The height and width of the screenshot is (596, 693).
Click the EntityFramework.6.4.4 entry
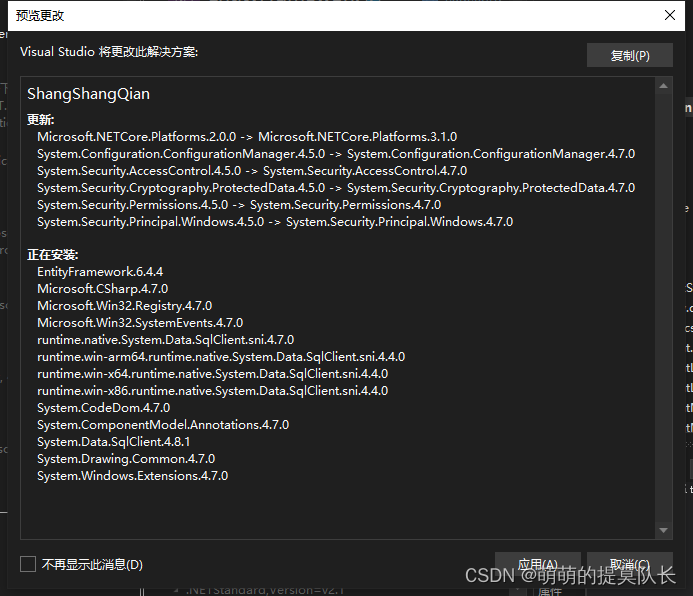(x=100, y=272)
